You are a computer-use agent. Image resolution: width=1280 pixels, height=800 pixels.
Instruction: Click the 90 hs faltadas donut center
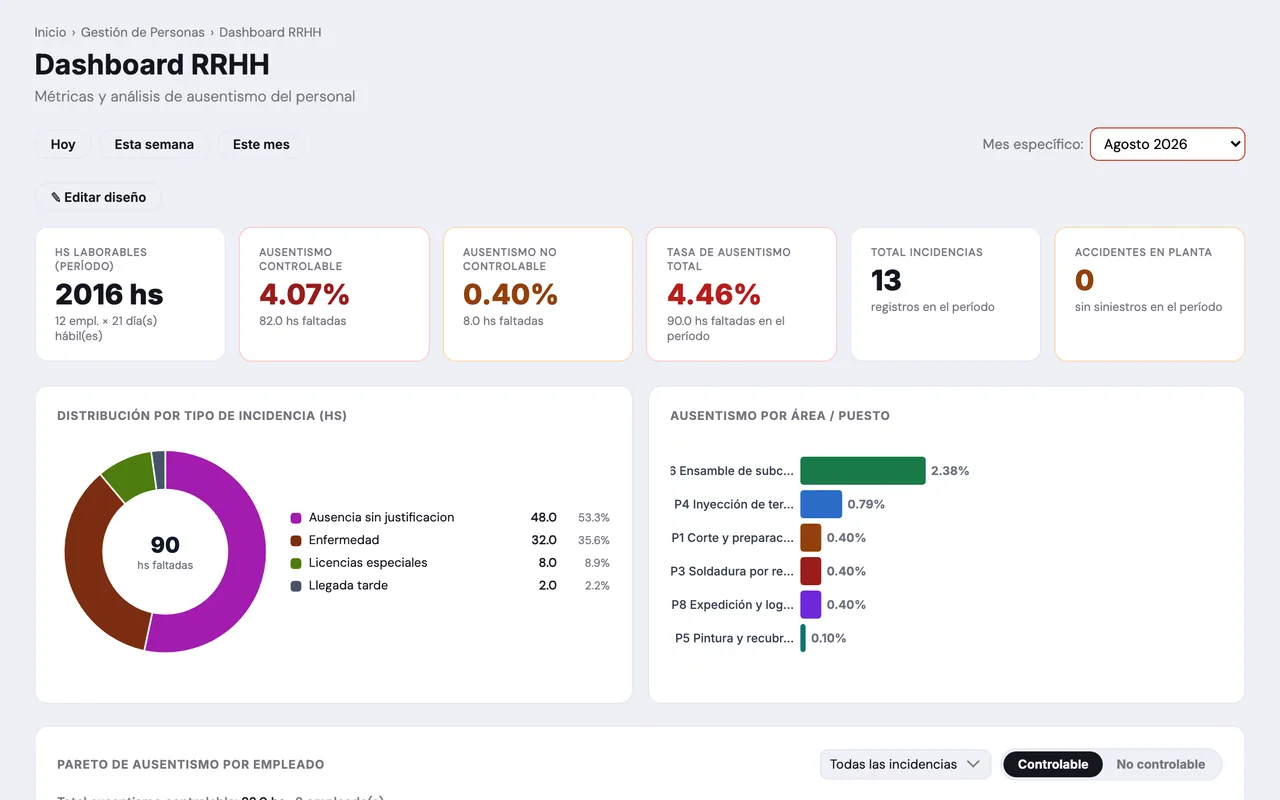pos(165,552)
